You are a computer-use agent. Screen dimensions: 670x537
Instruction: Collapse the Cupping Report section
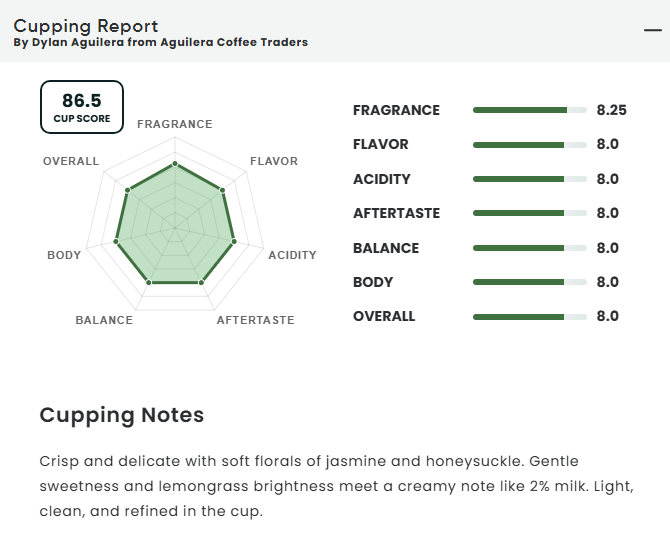pos(652,30)
